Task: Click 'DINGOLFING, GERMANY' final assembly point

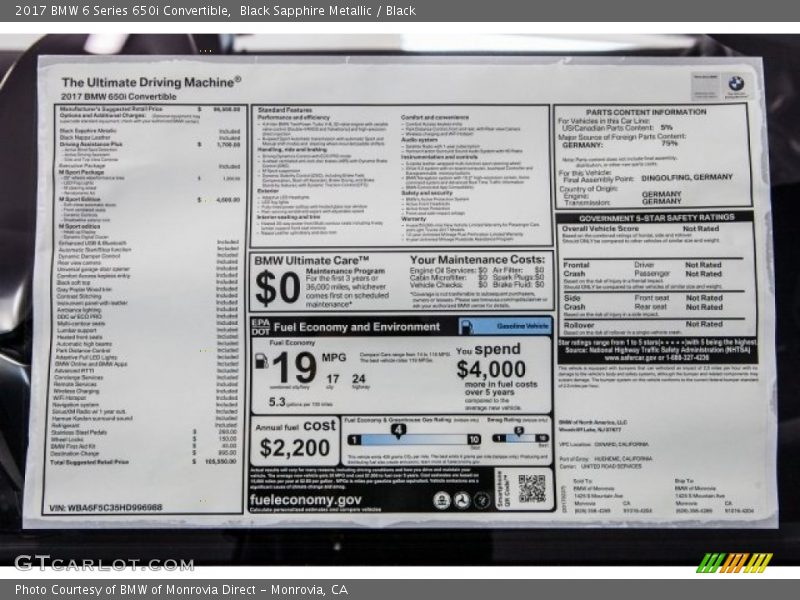Action: pos(687,178)
